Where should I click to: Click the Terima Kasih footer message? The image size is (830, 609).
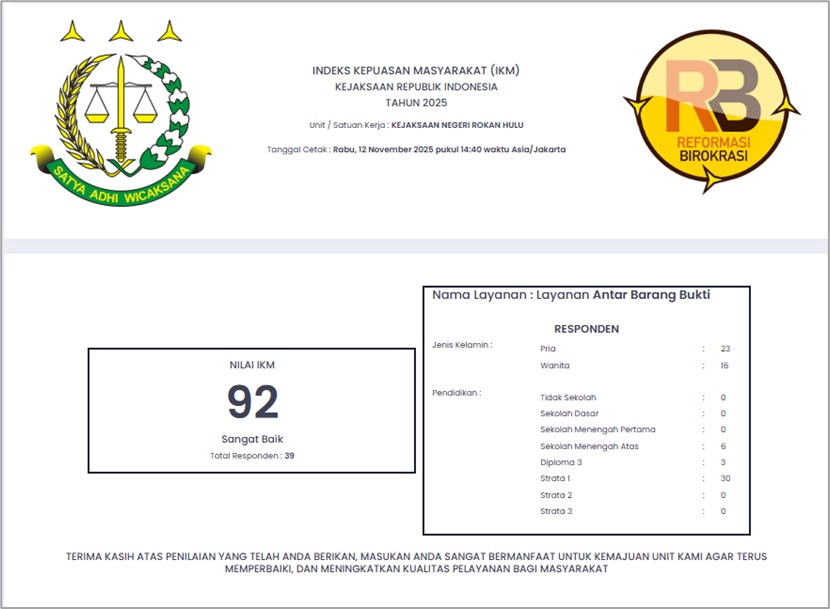[415, 562]
